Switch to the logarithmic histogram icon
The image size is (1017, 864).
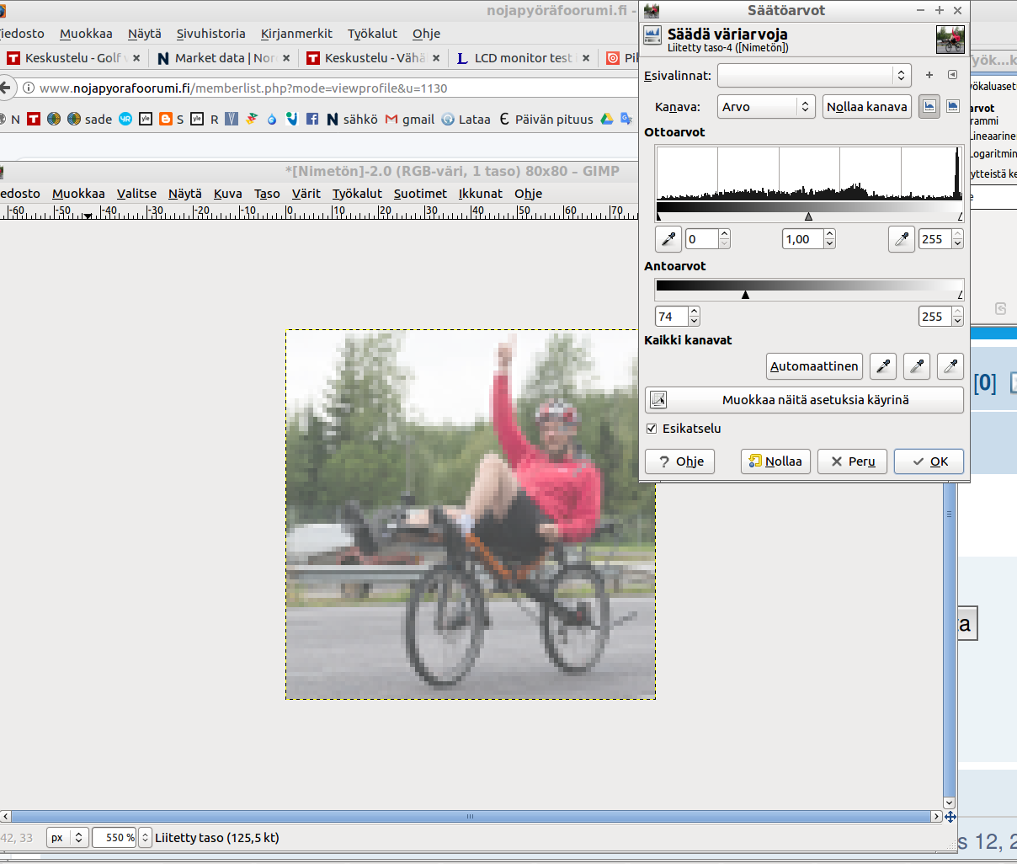(x=953, y=106)
